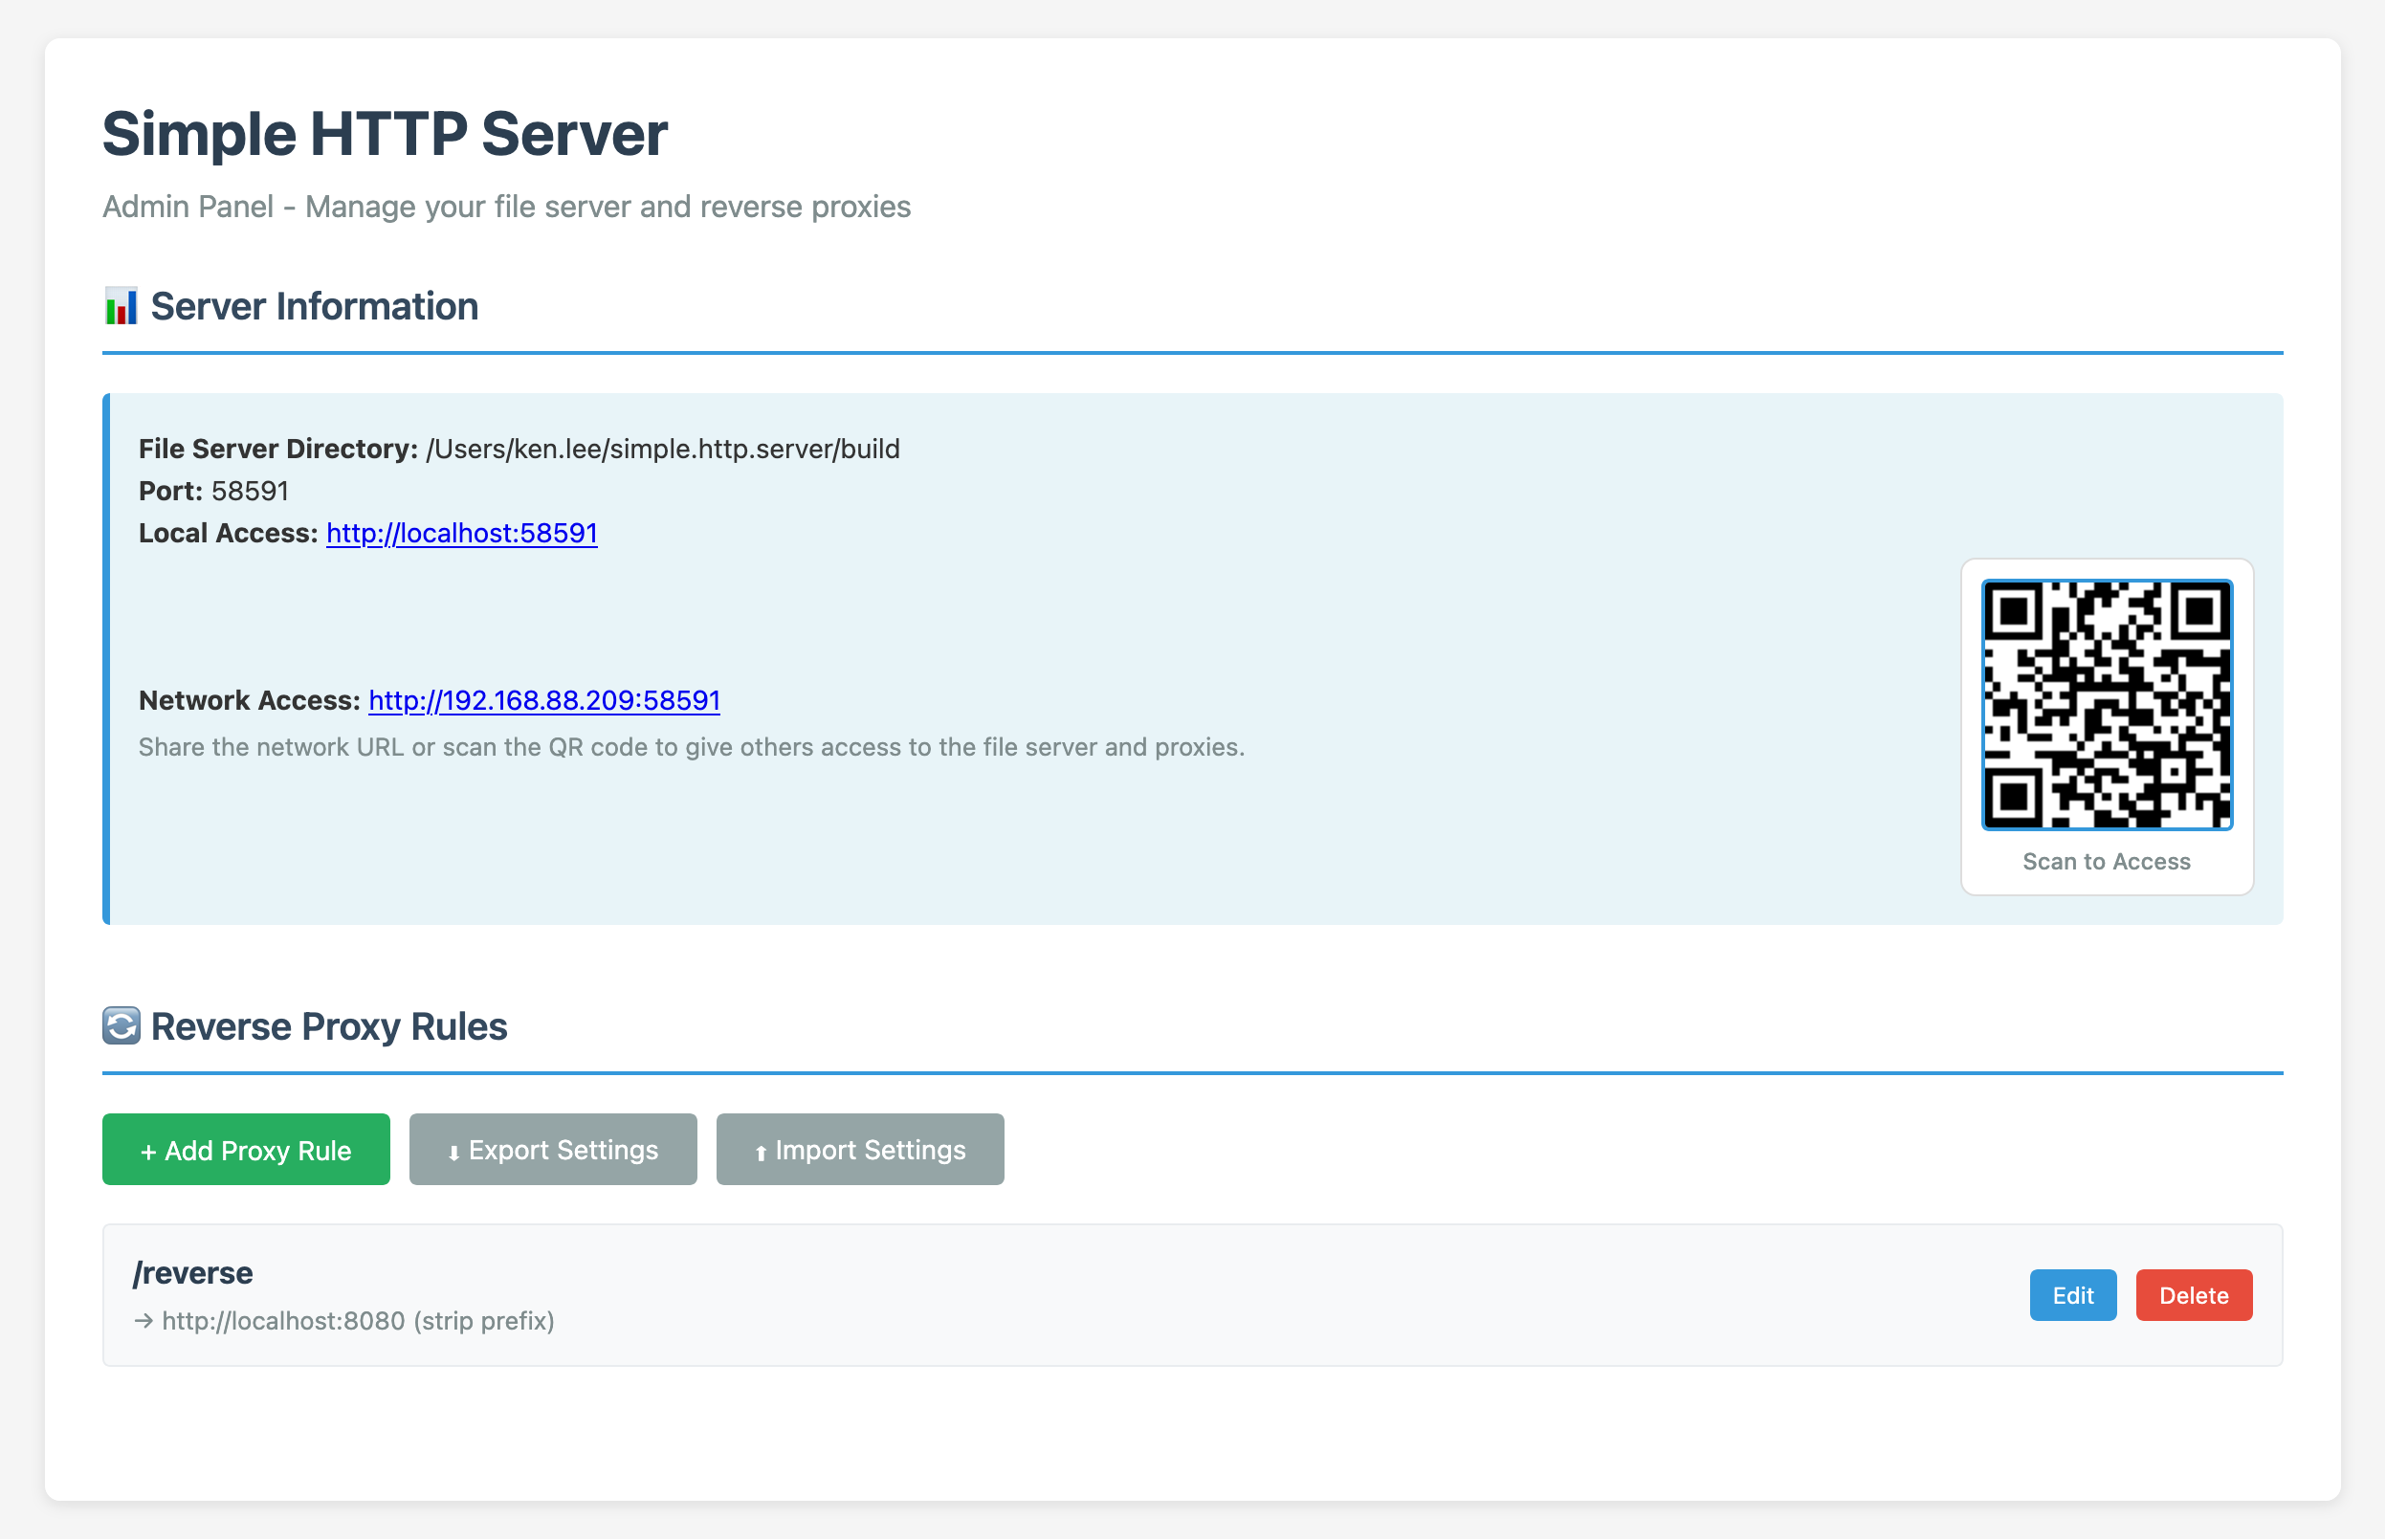This screenshot has height=1540, width=2386.
Task: Click the proxy target http://localhost:8080 text
Action: (x=282, y=1320)
